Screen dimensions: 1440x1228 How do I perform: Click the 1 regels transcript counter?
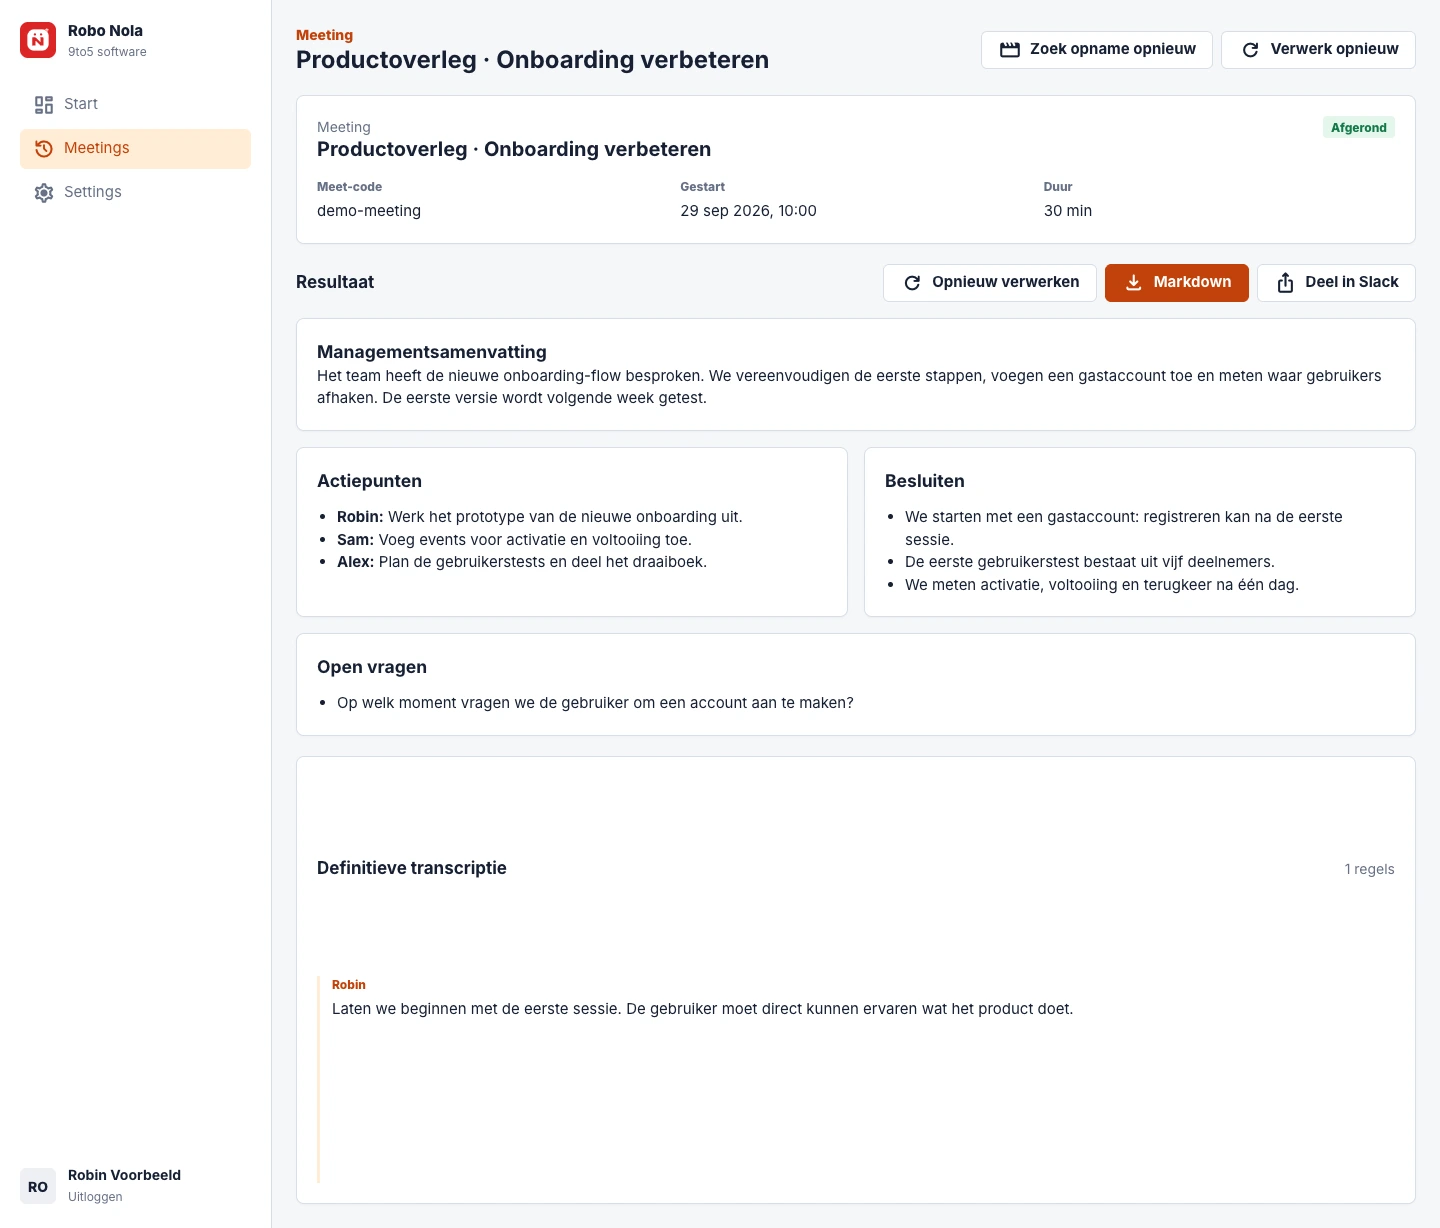[1369, 869]
